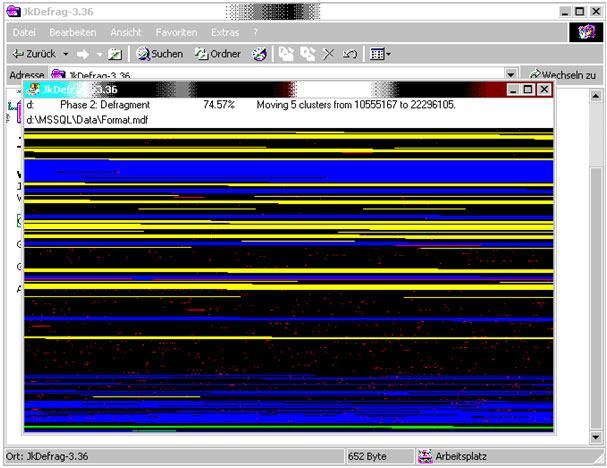Open the views dropdown button
Viewport: 607px width, 468px height.
click(380, 54)
